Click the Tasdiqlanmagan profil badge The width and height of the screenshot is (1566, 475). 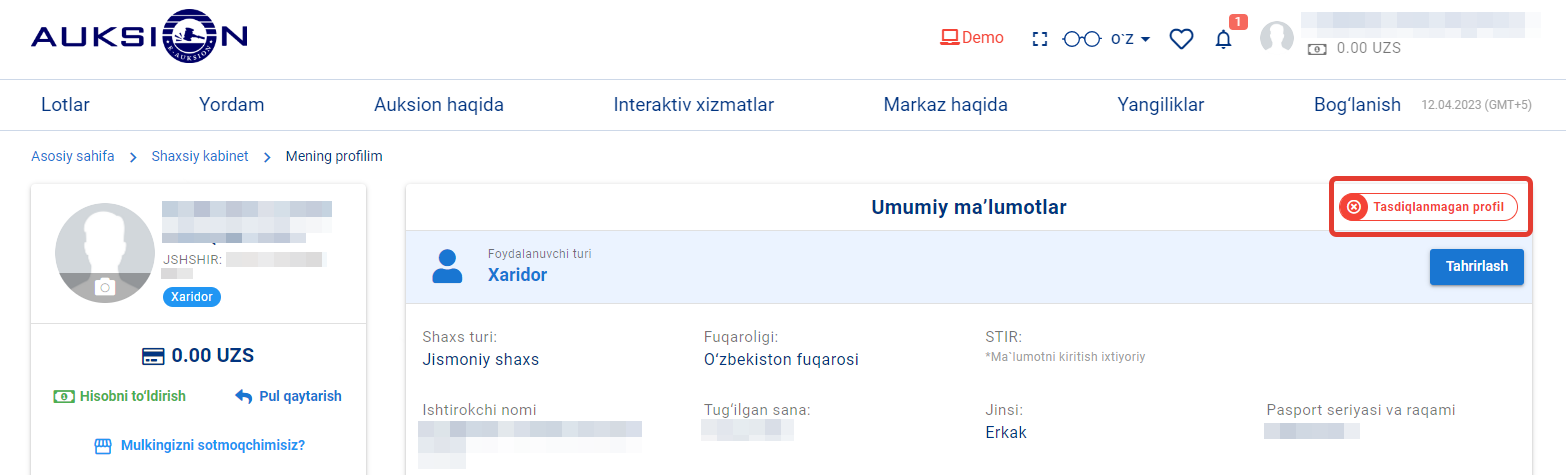[1428, 207]
